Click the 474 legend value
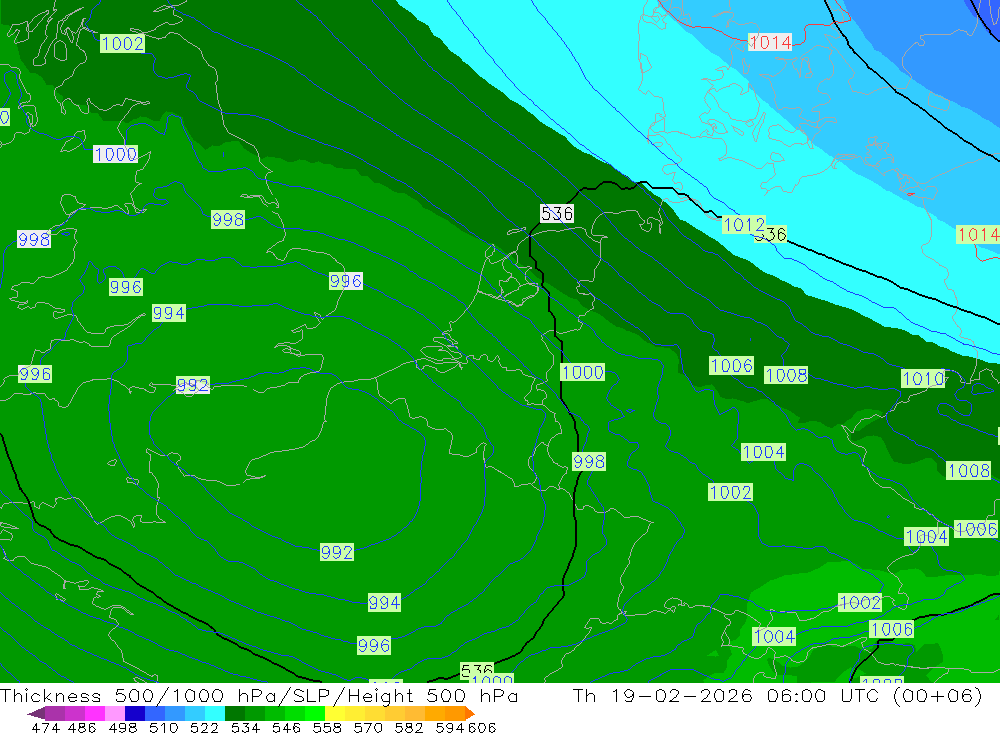 tap(45, 727)
